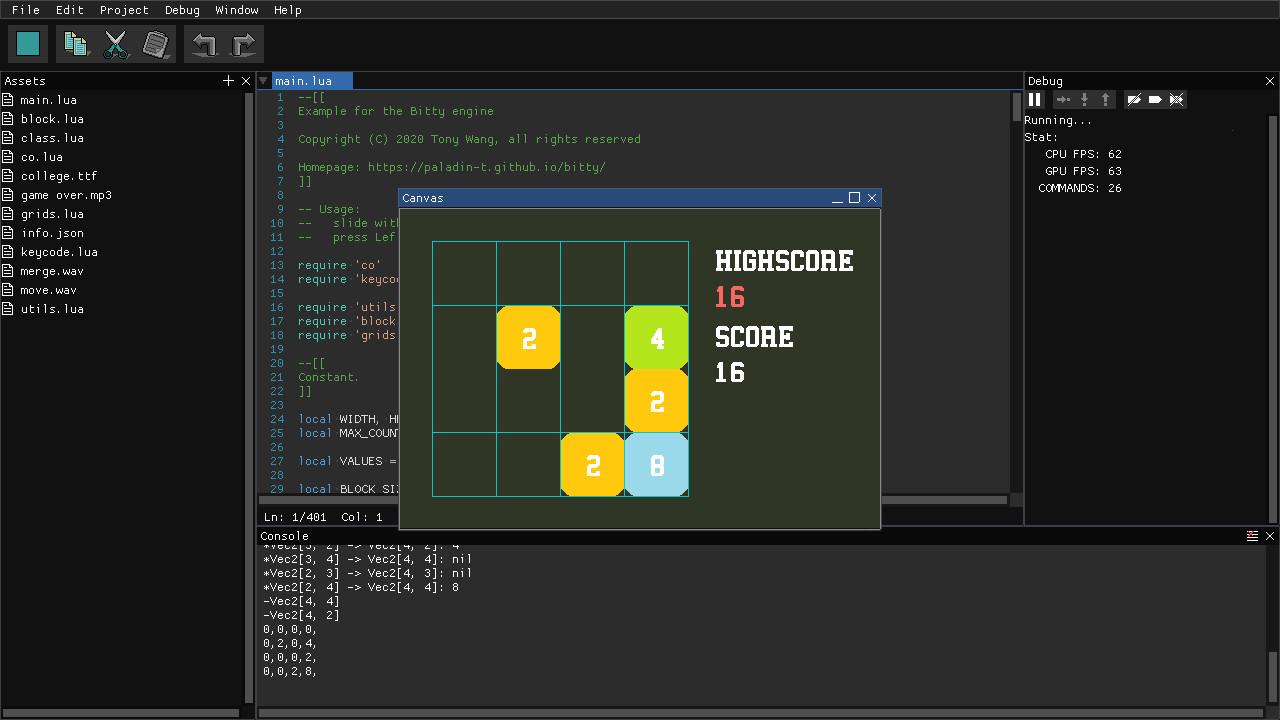Toggle remove all breakpoints in Debug panel
1280x720 pixels.
[1177, 99]
